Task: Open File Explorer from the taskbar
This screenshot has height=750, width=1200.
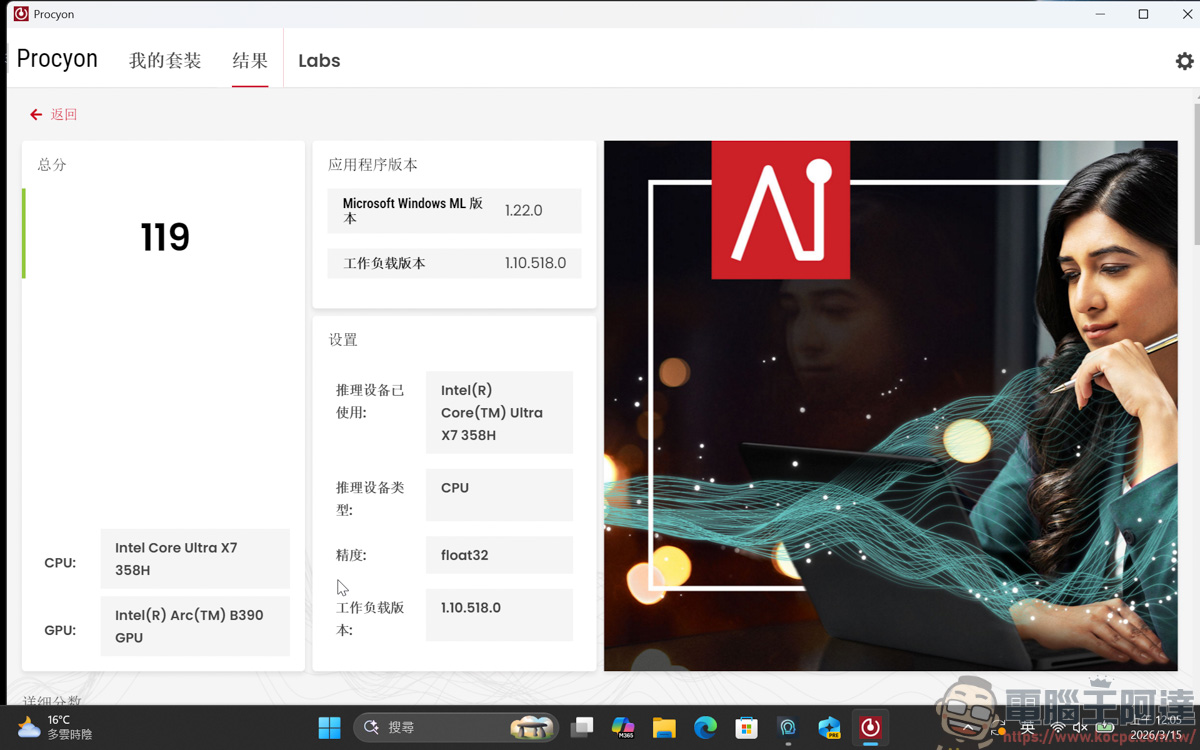Action: coord(664,728)
